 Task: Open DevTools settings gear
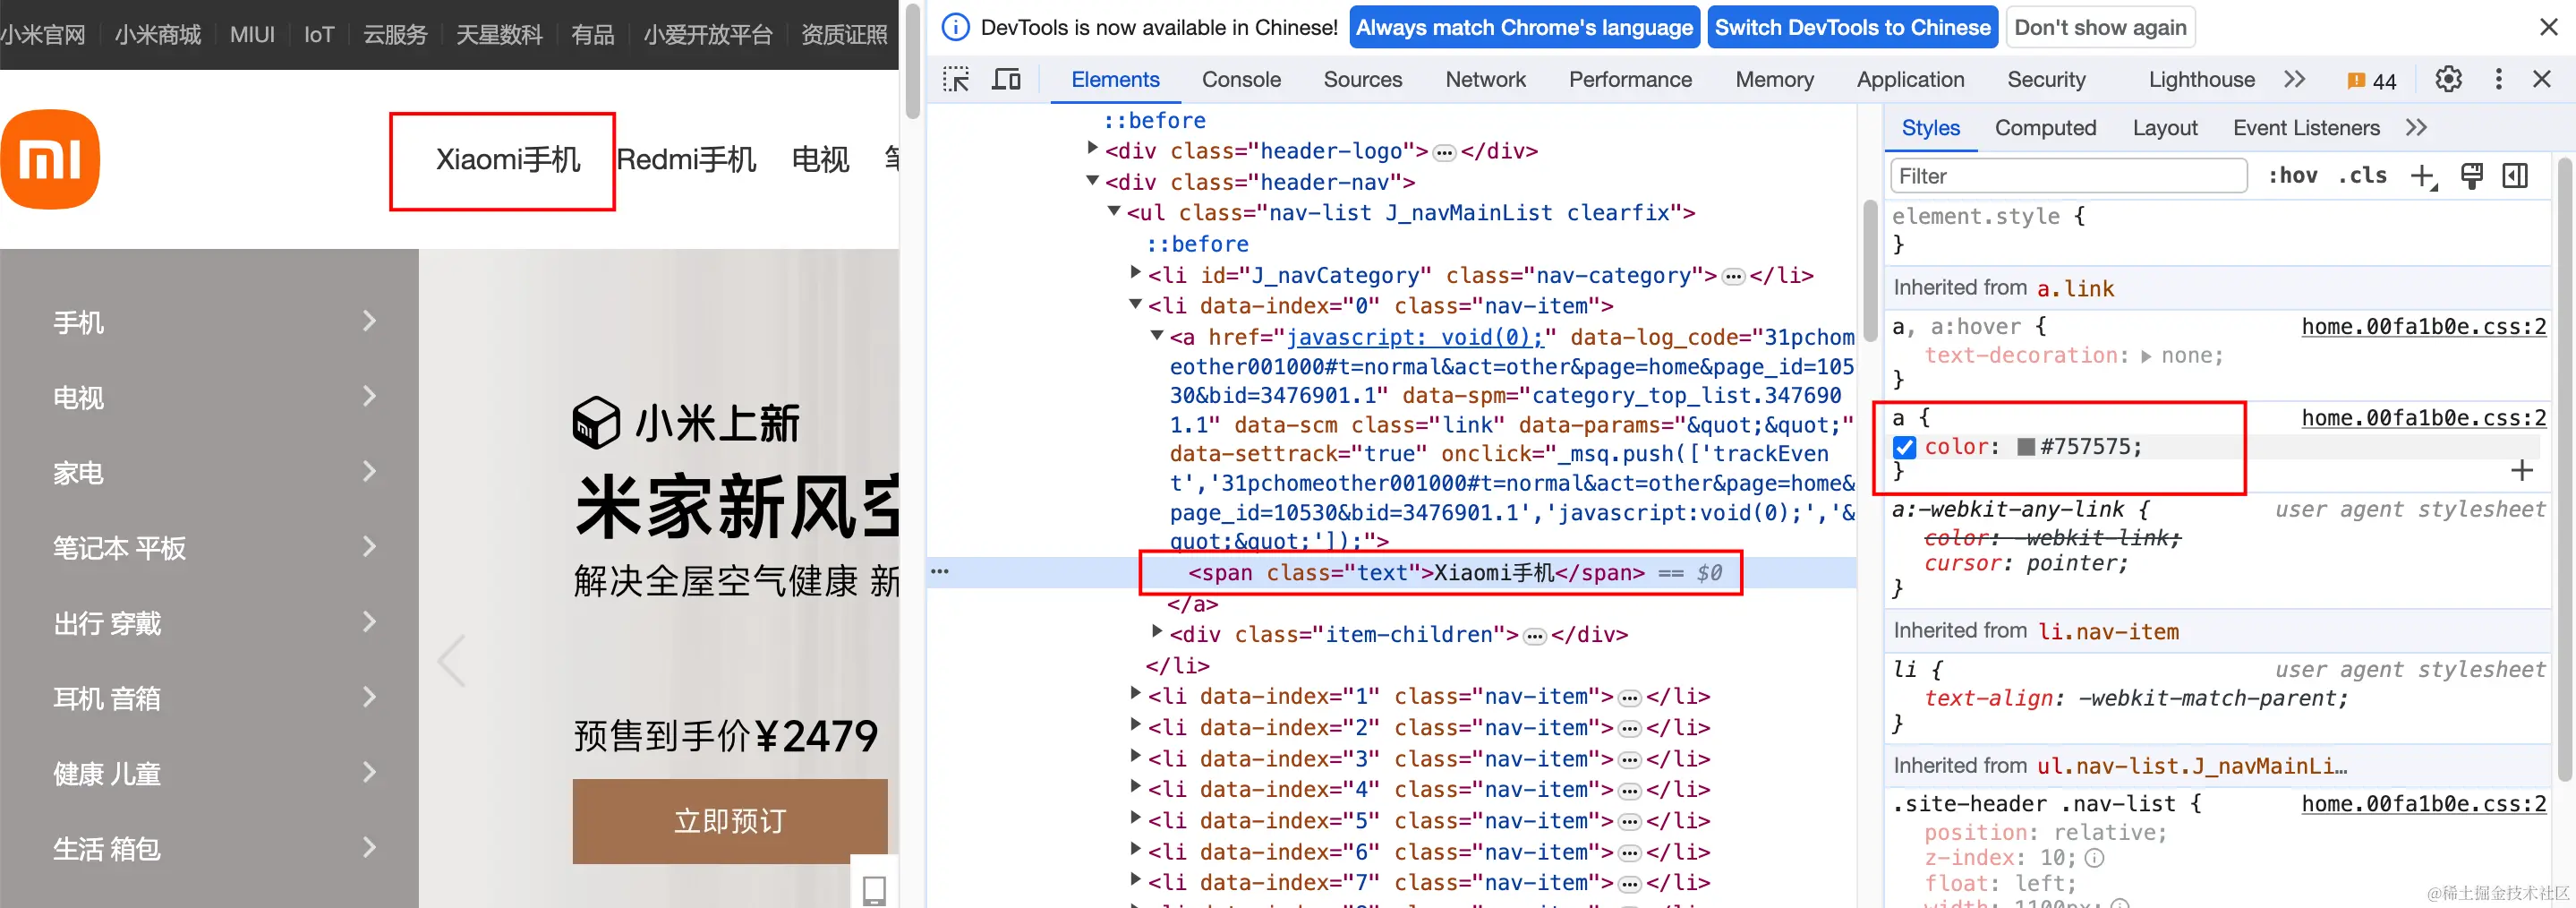pyautogui.click(x=2448, y=79)
